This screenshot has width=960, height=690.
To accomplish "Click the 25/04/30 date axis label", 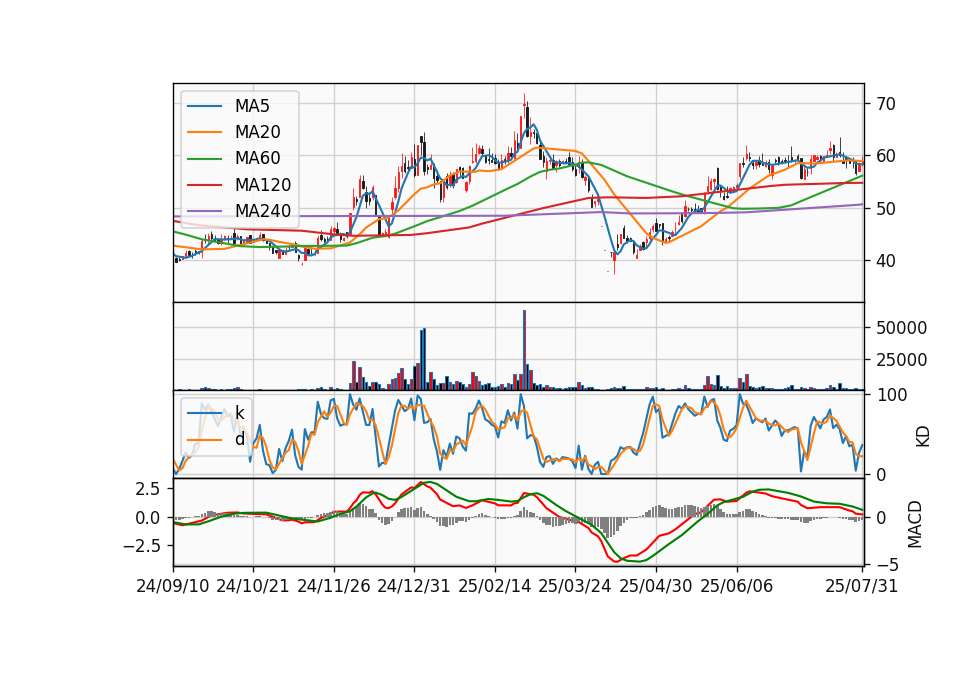I will [x=656, y=586].
